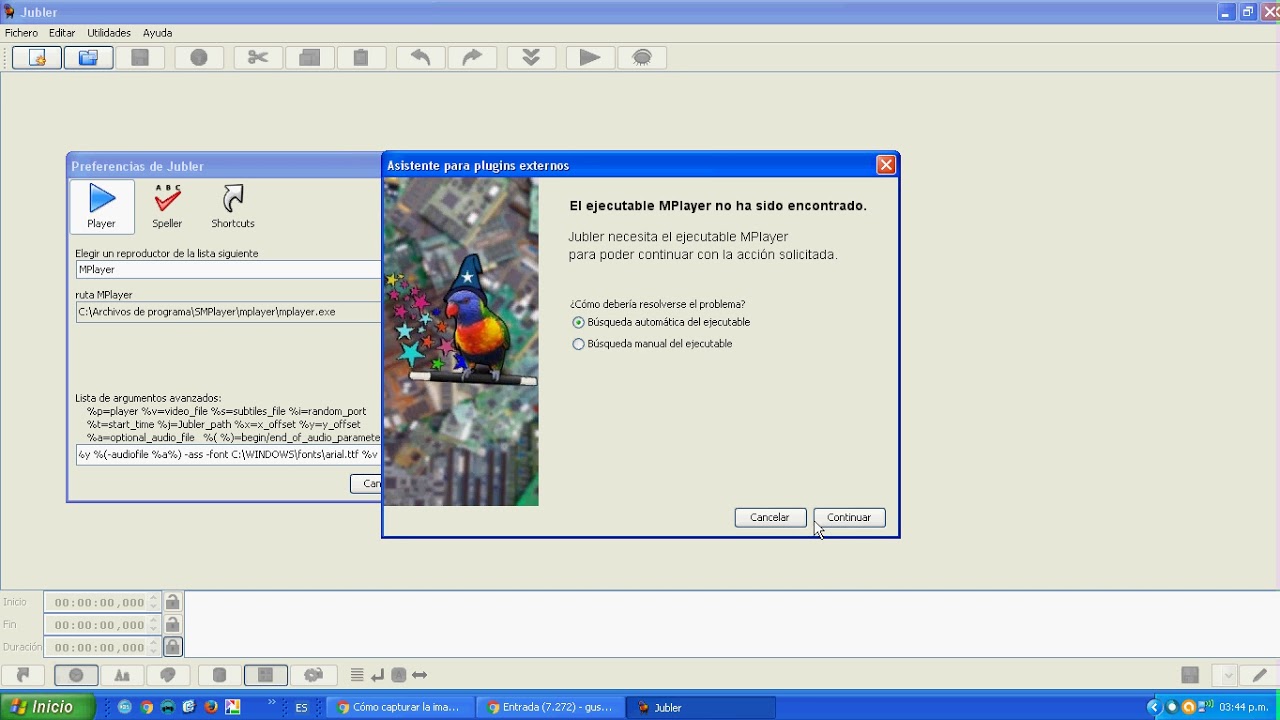Click the bottom-right floppy save icon
The image size is (1280, 720).
(1190, 675)
